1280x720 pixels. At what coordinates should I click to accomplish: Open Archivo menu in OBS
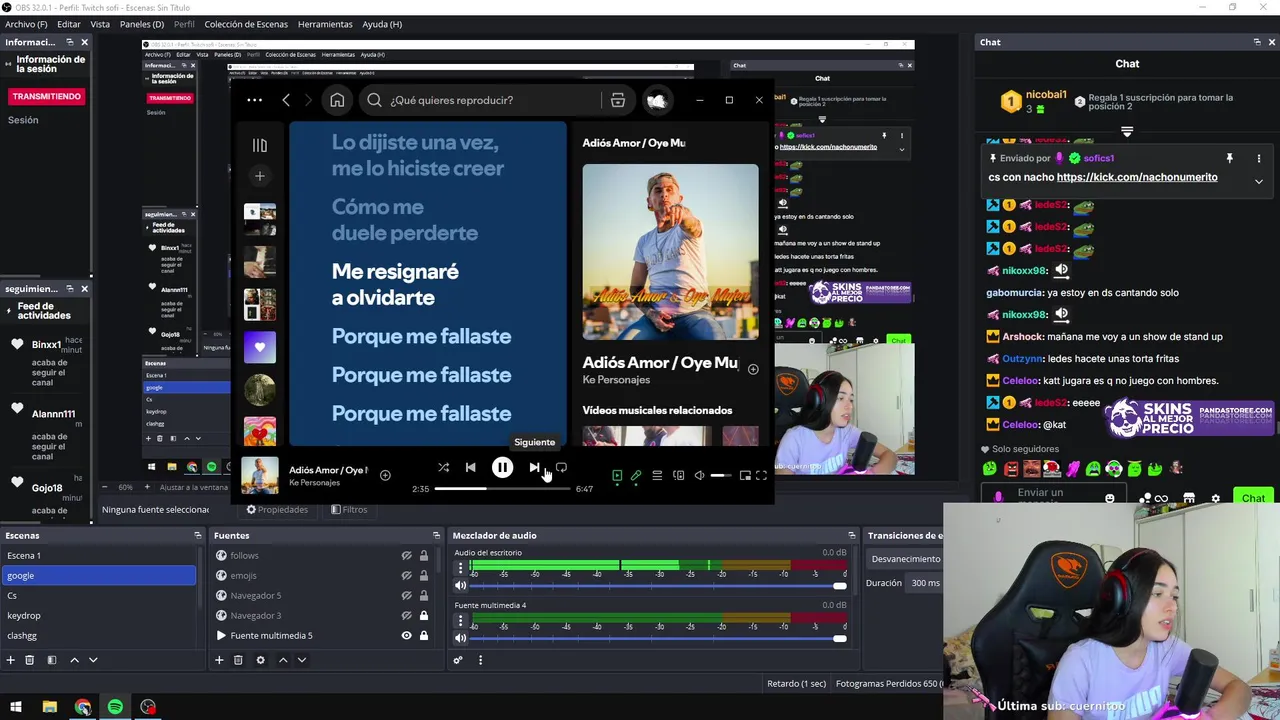tap(26, 24)
